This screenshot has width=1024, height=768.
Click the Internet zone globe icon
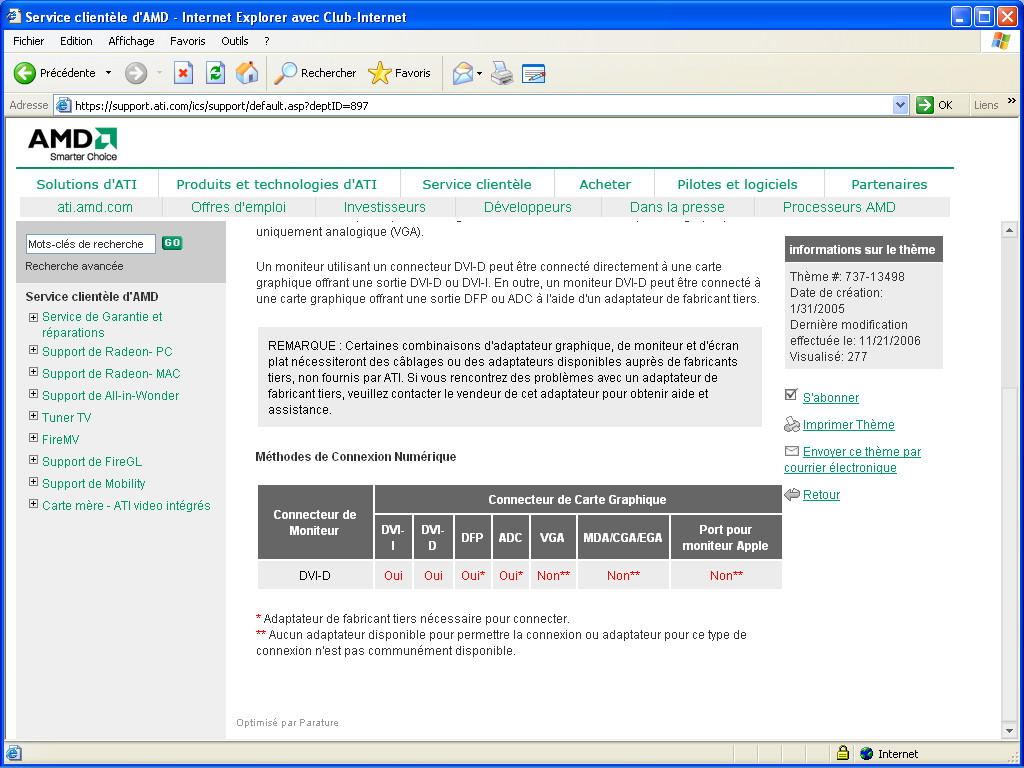(867, 754)
